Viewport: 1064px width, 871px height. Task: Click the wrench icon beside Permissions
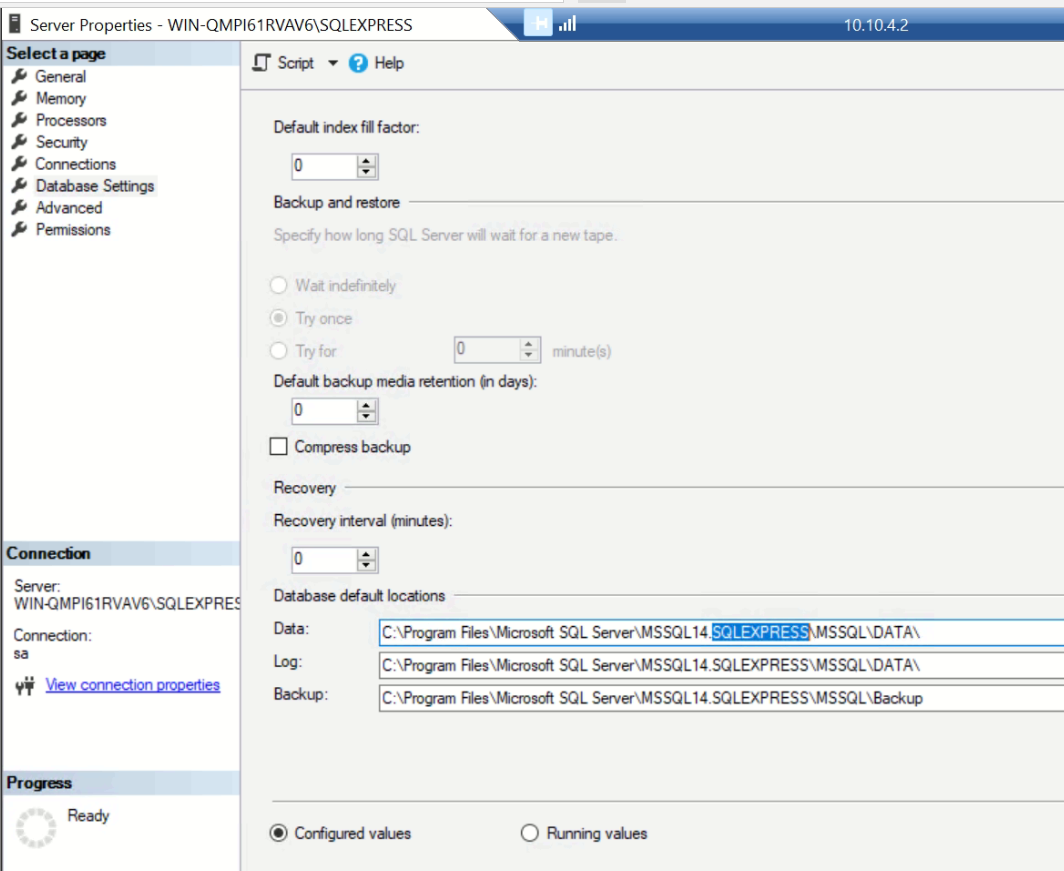click(20, 229)
